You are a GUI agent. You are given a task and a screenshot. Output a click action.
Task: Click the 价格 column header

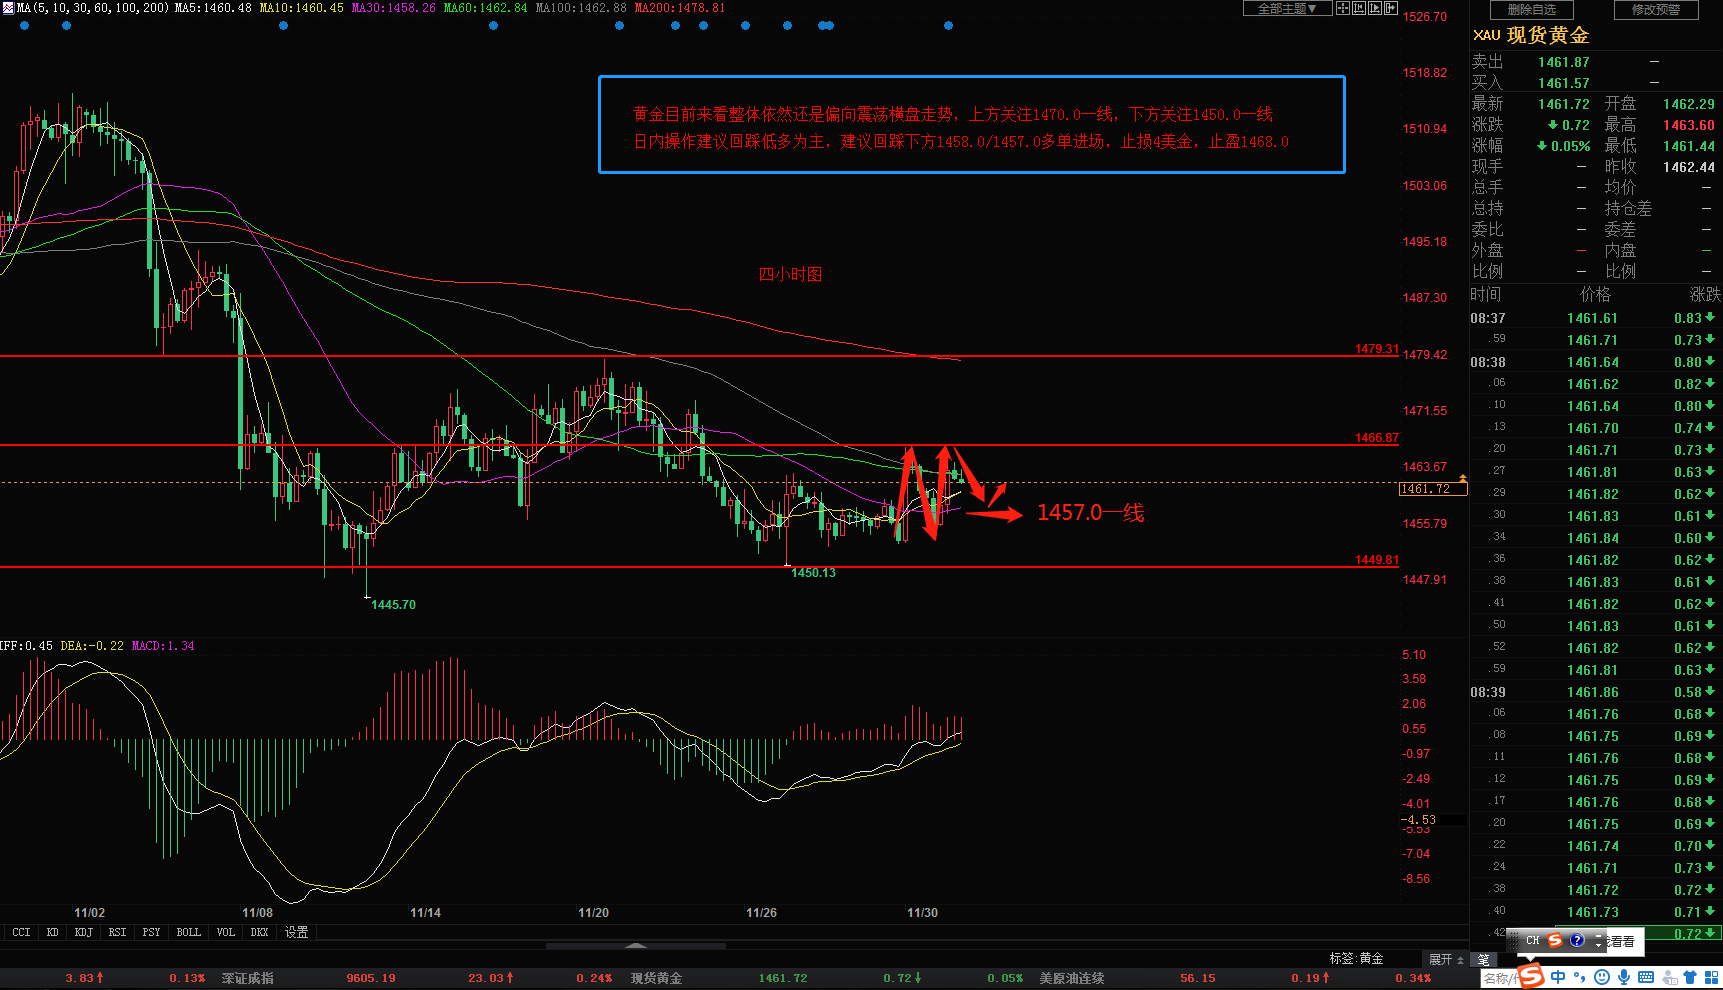pos(1596,294)
